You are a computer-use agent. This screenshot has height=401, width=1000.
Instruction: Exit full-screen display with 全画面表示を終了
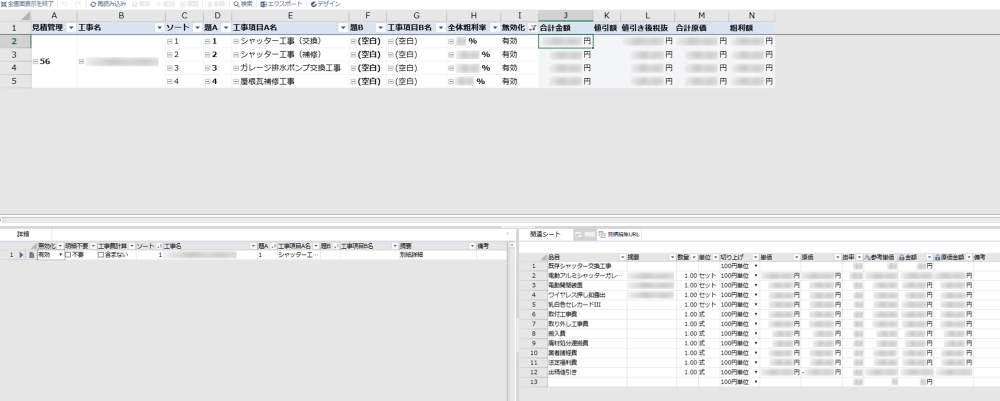[x=27, y=4]
